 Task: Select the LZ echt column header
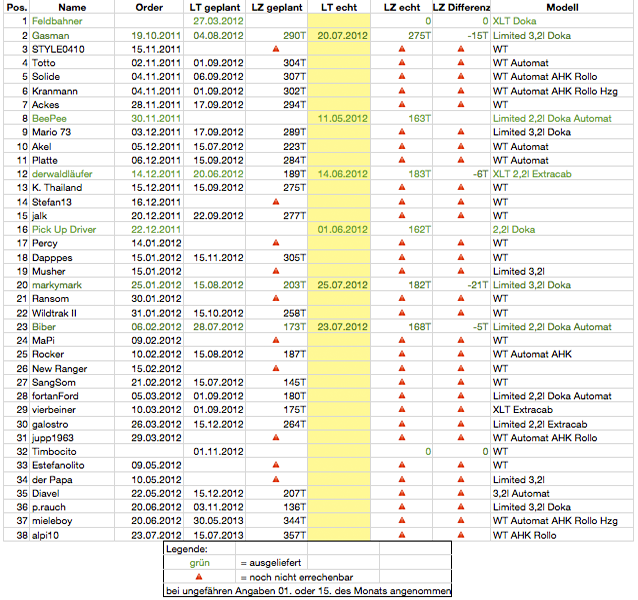(402, 7)
